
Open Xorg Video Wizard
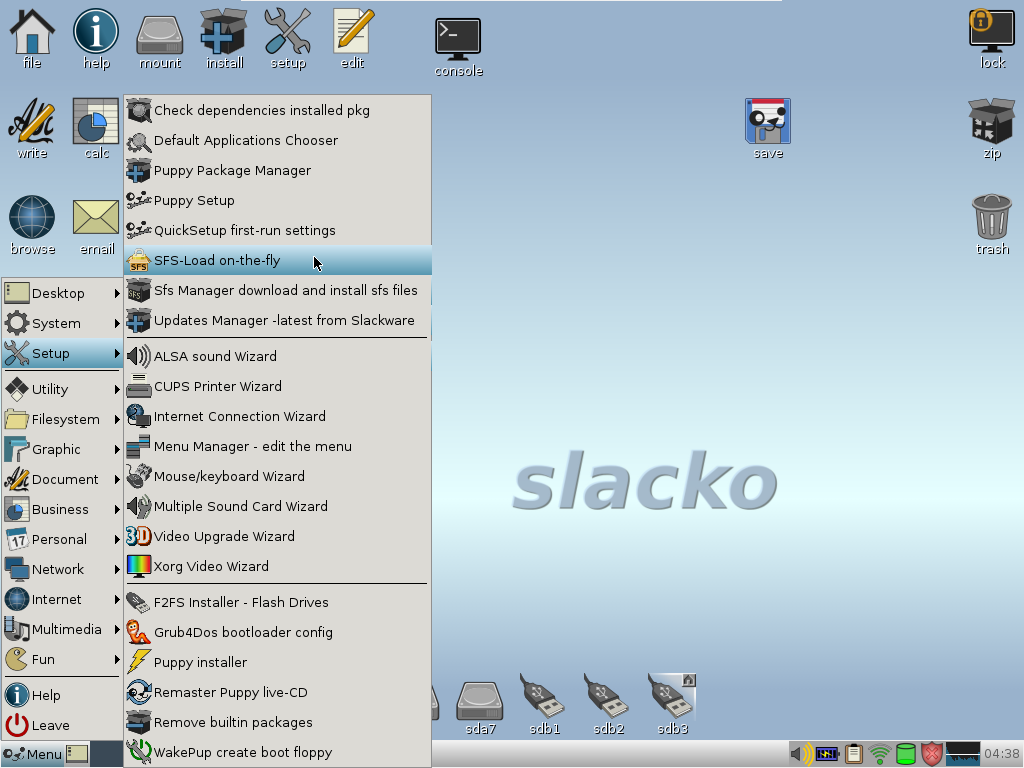278,567
